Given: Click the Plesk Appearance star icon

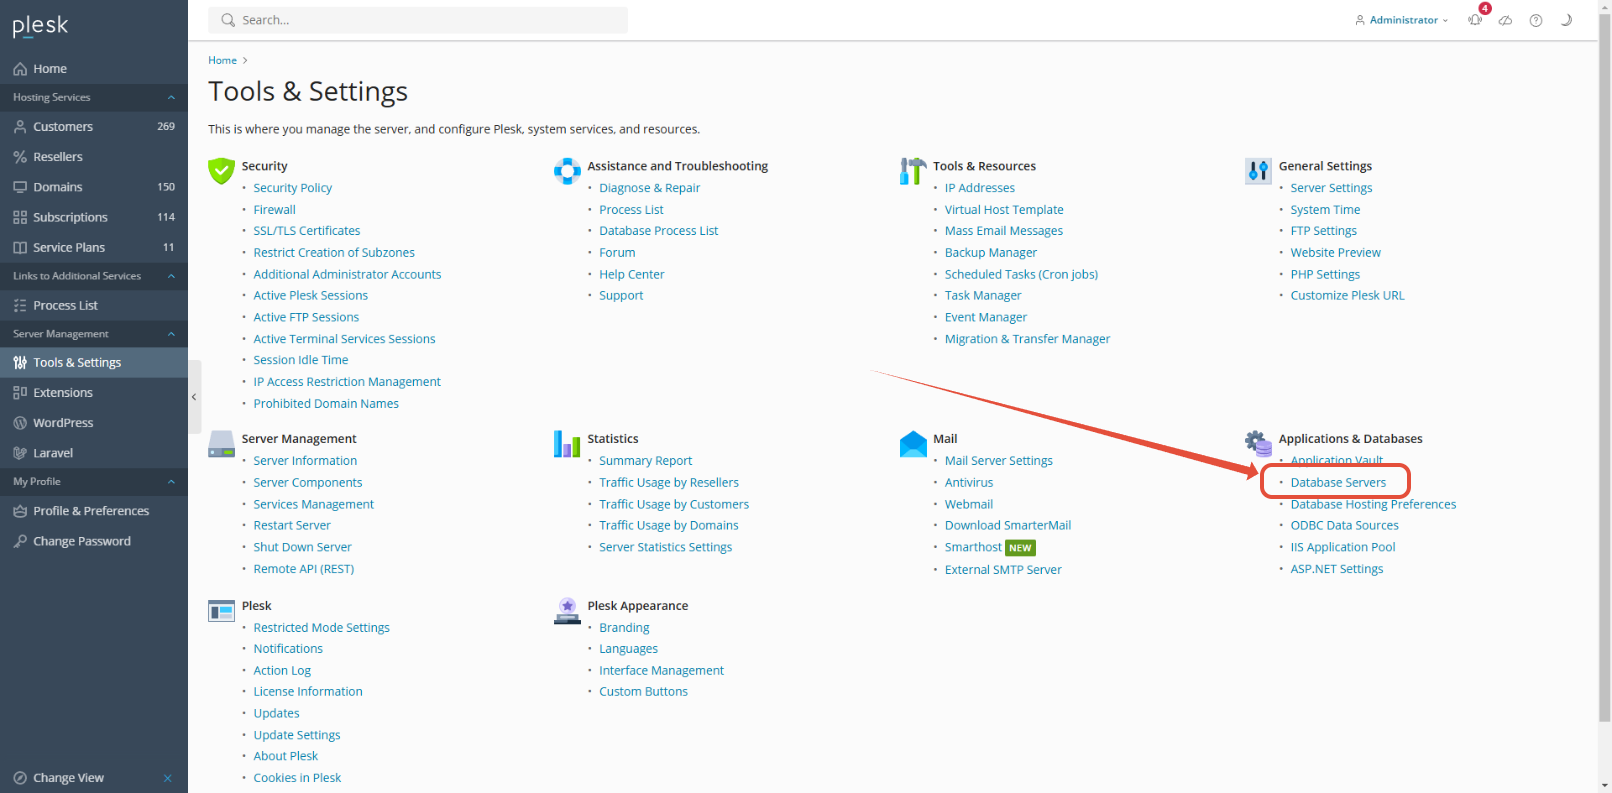Looking at the screenshot, I should coord(567,611).
